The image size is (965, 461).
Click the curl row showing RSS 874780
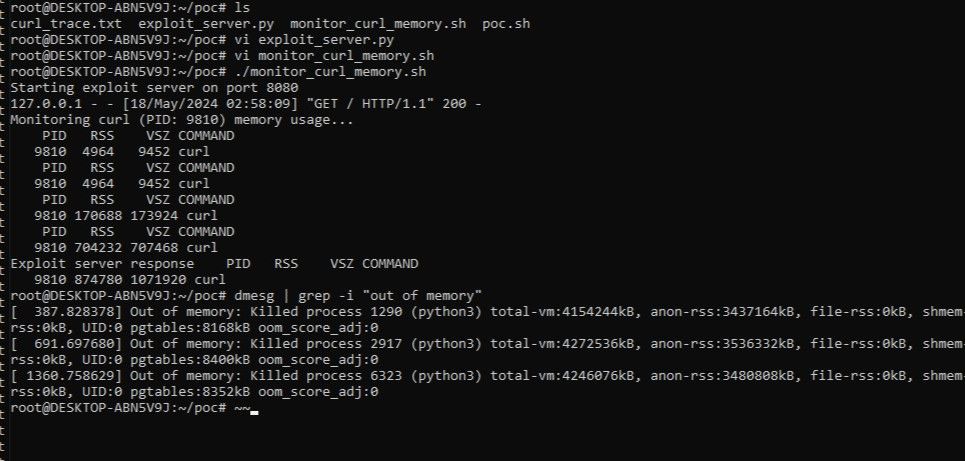point(129,280)
